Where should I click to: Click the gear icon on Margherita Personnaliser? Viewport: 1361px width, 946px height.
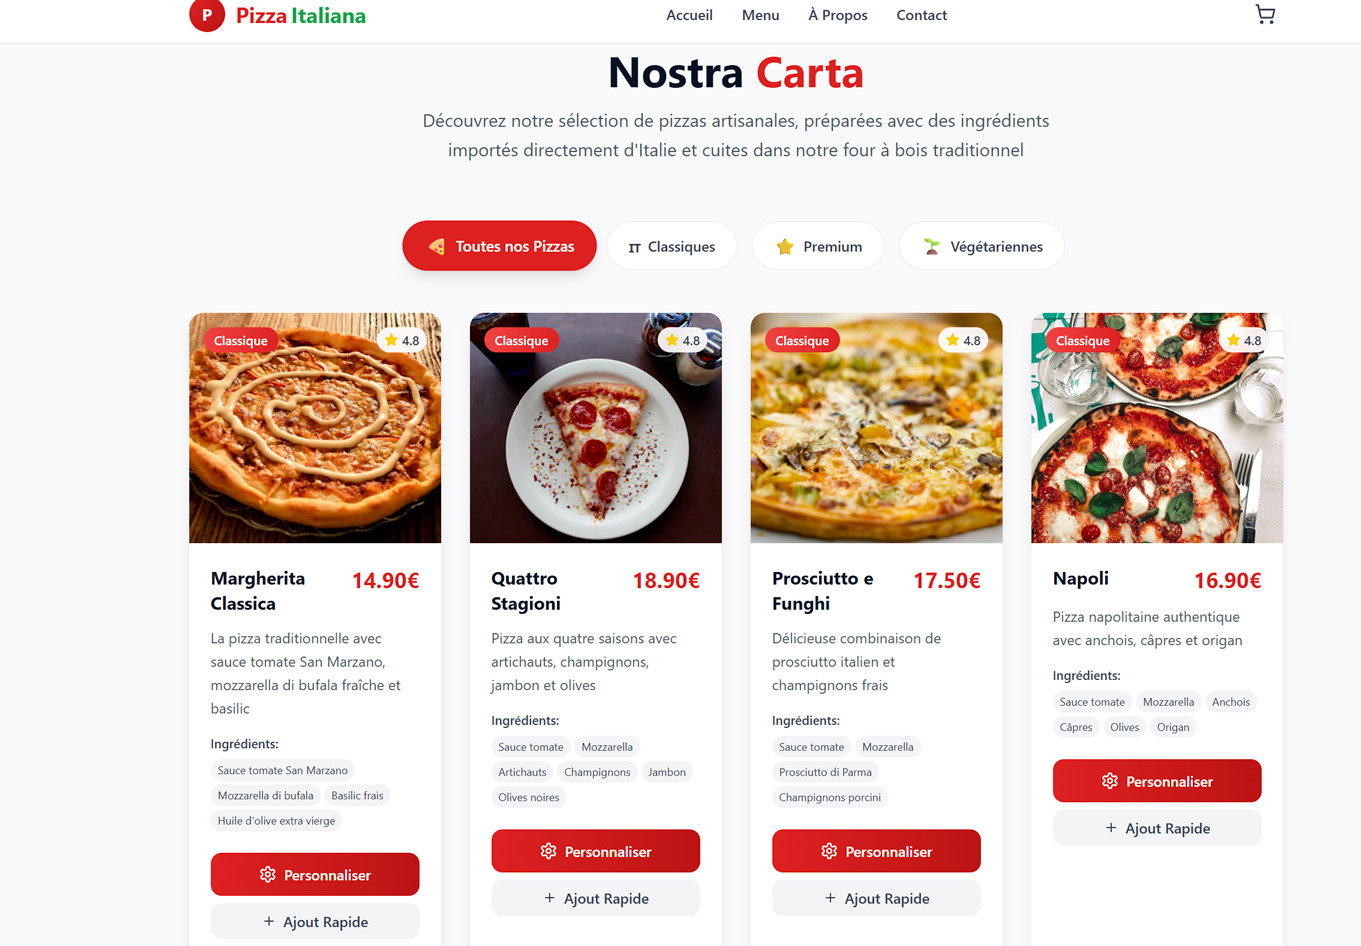click(267, 875)
